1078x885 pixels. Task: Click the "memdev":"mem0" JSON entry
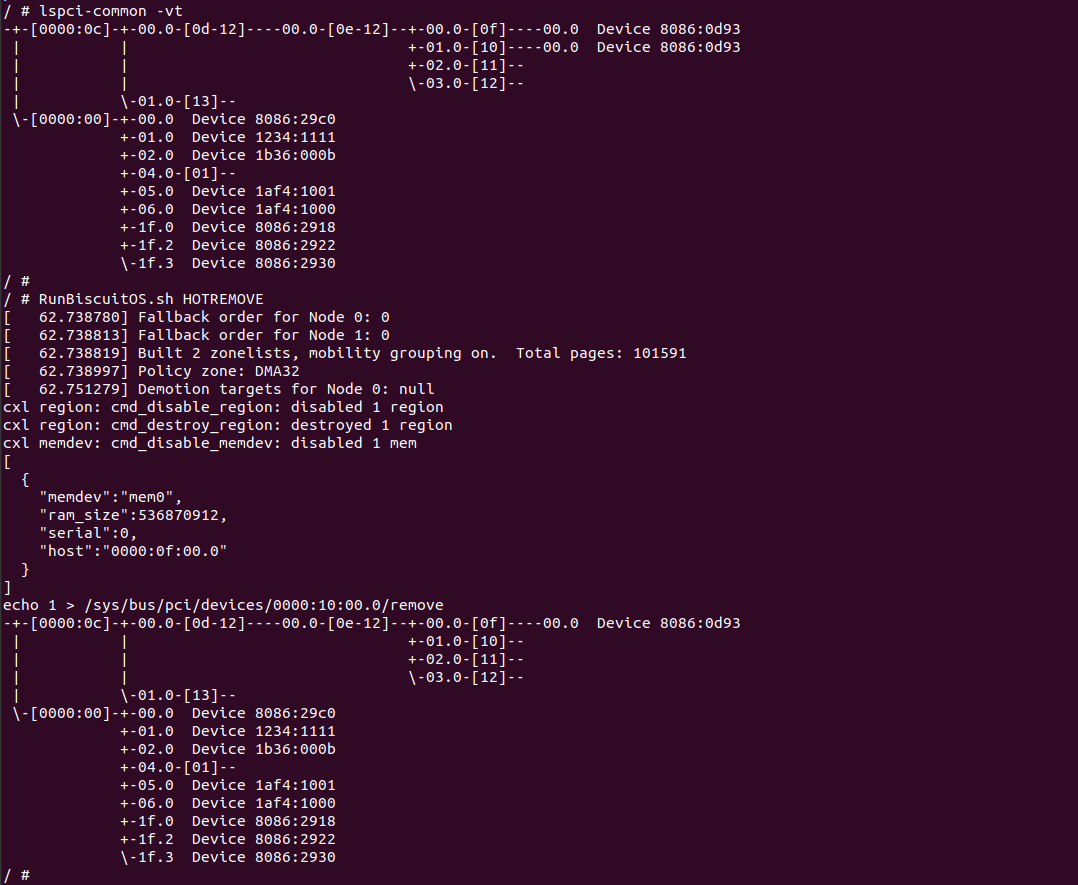[x=111, y=497]
